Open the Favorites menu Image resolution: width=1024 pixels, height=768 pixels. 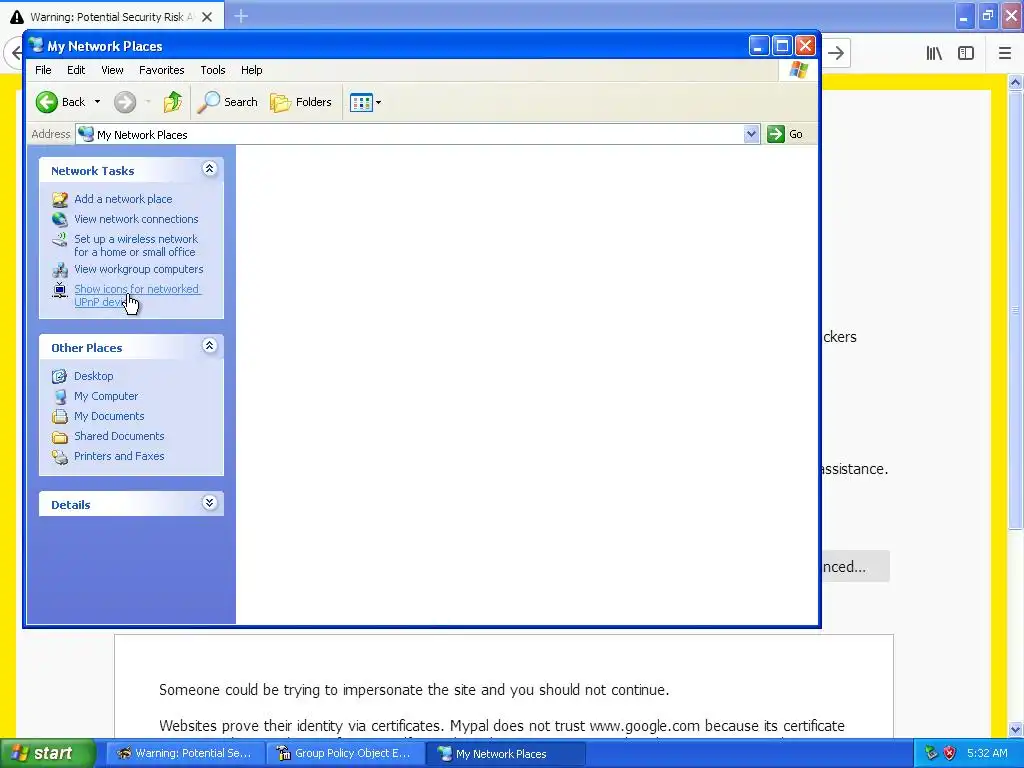(161, 70)
